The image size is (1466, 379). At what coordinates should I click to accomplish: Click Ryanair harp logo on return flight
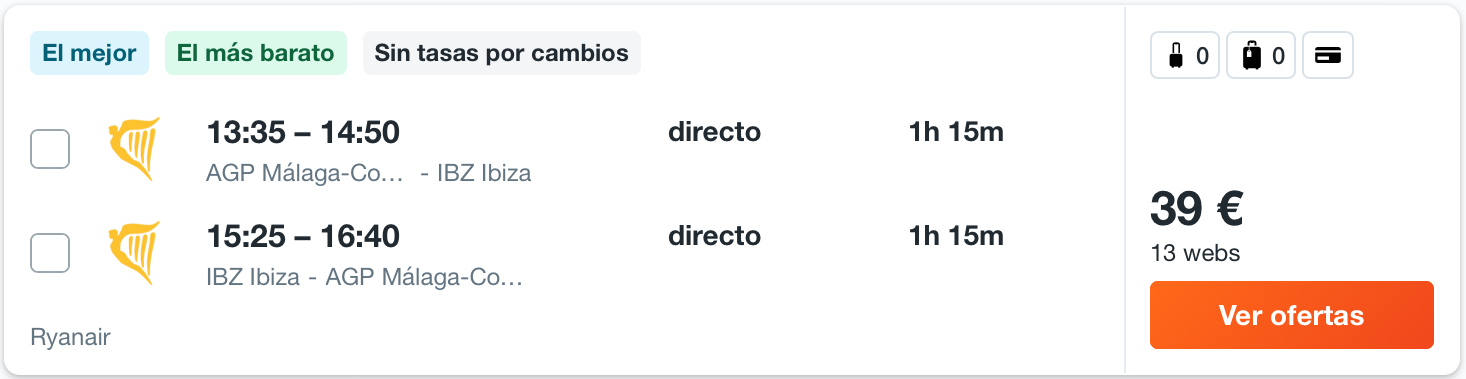coord(134,253)
